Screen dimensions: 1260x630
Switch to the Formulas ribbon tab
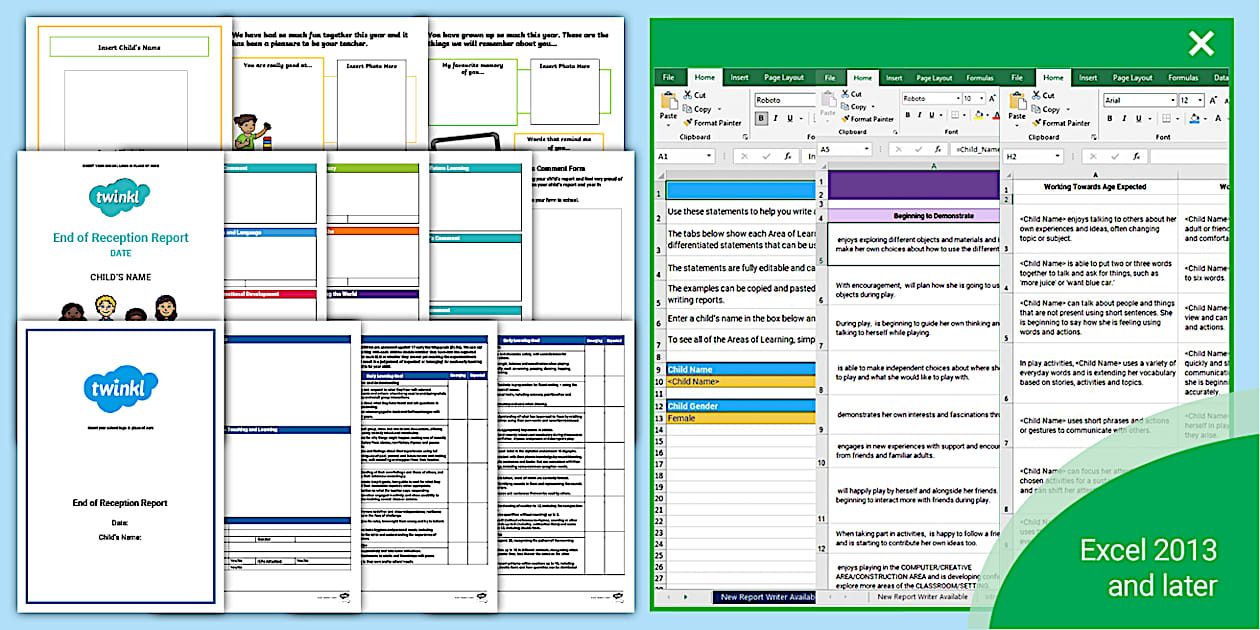[x=1183, y=78]
